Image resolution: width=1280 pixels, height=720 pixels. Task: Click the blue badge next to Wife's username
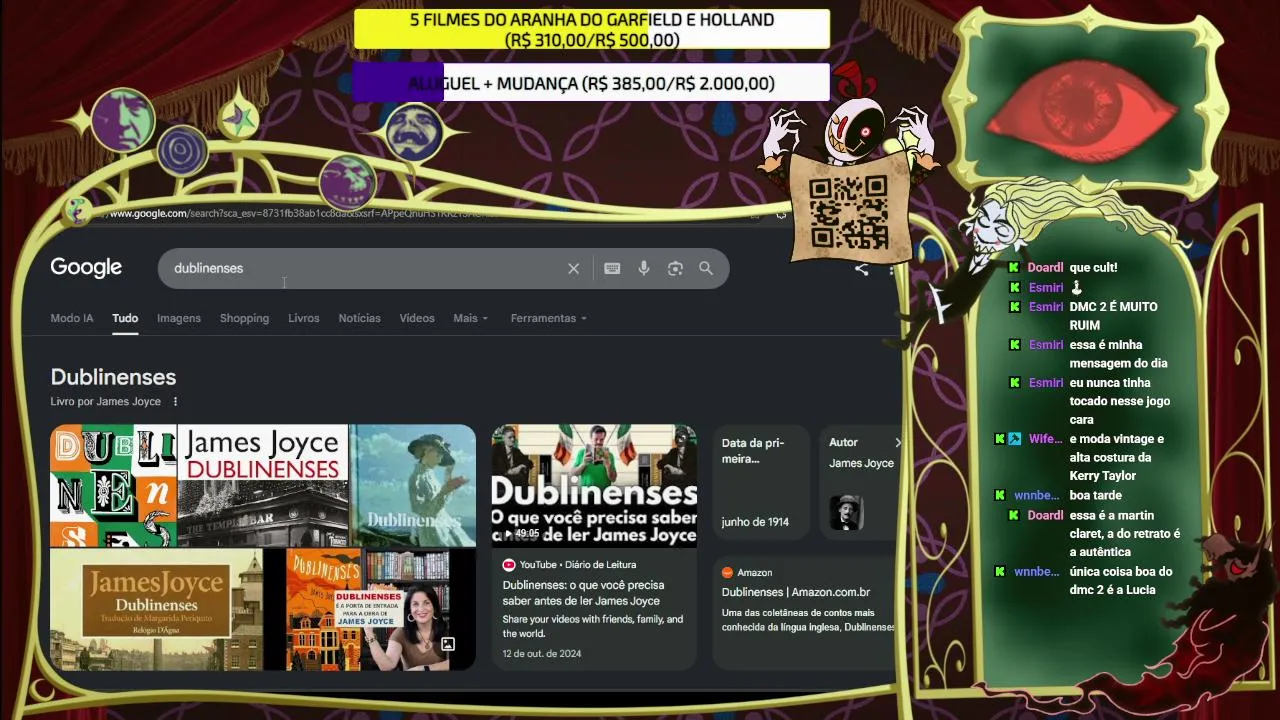1014,439
